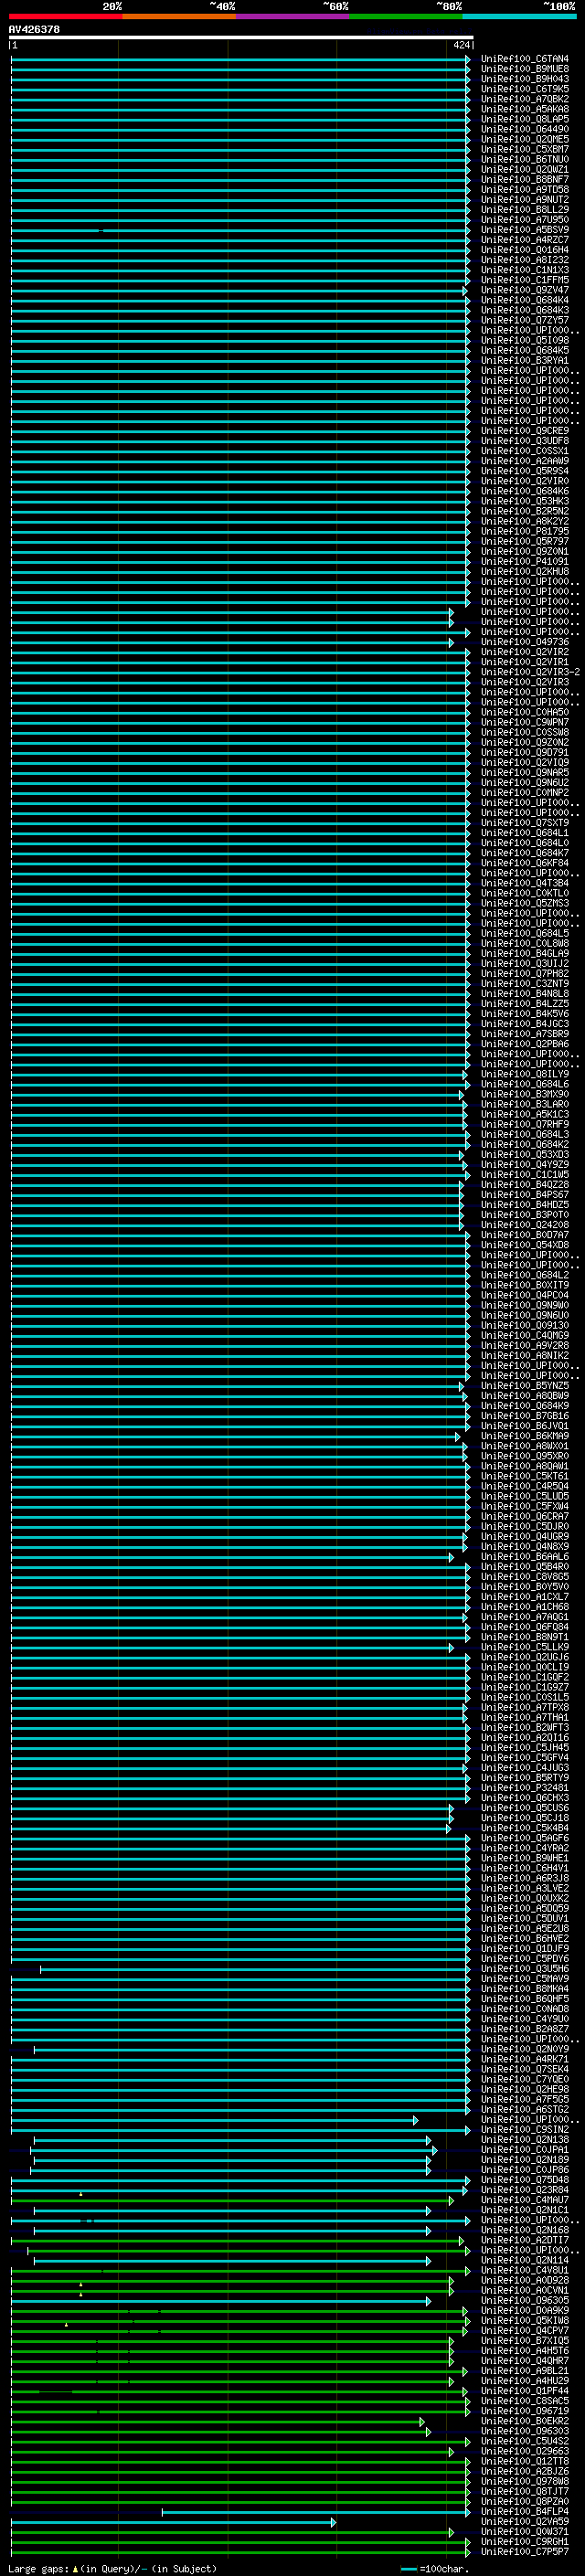Screen dimensions: 585x2576
Task: Select the UniRef100_C4MAU7 label
Action: pyautogui.click(x=524, y=2199)
